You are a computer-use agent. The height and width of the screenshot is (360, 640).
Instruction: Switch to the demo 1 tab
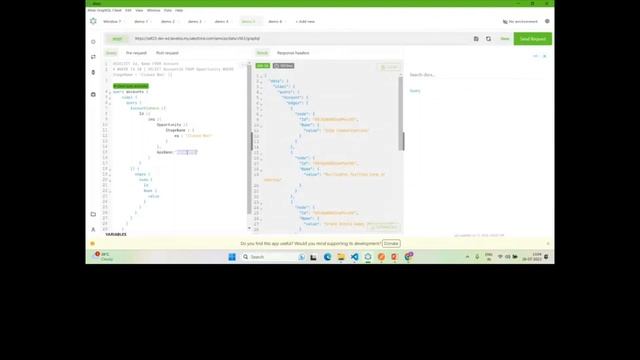[x=141, y=22]
